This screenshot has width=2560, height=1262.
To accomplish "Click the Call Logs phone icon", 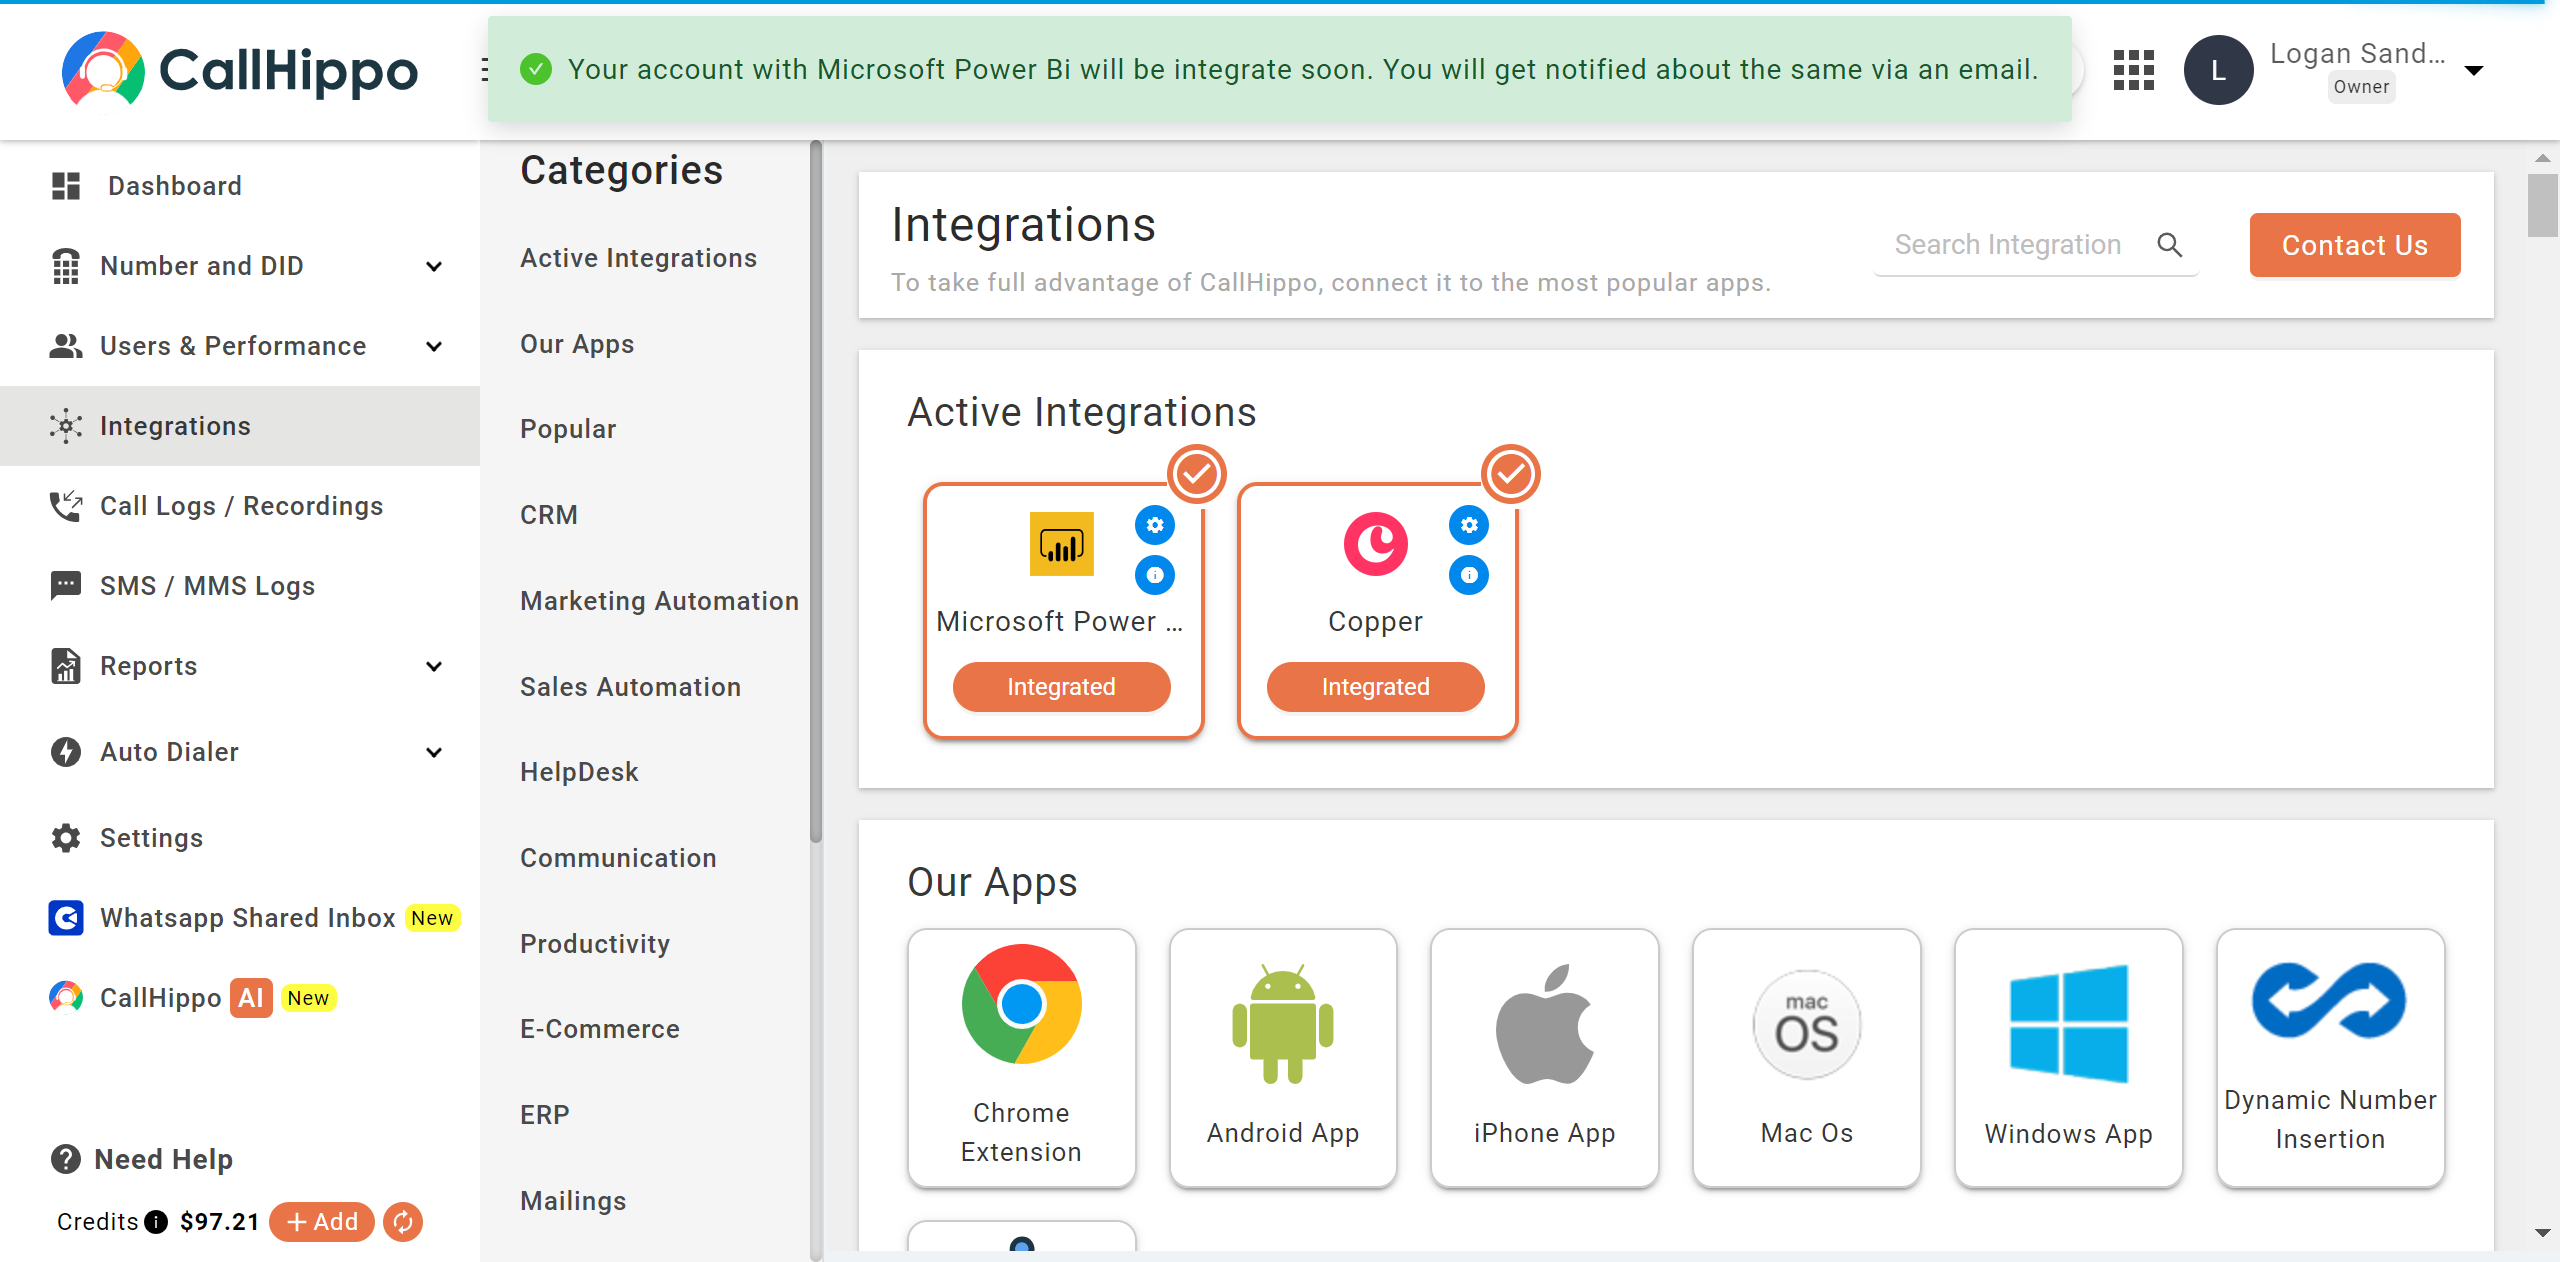I will pyautogui.click(x=66, y=506).
